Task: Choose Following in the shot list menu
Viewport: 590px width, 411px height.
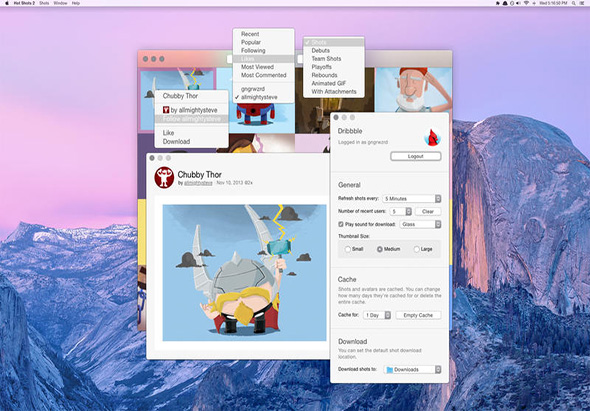Action: click(263, 50)
